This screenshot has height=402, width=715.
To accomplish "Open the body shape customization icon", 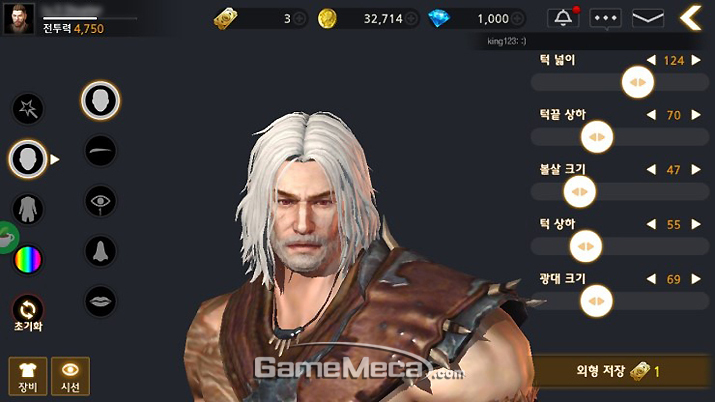I will click(28, 209).
